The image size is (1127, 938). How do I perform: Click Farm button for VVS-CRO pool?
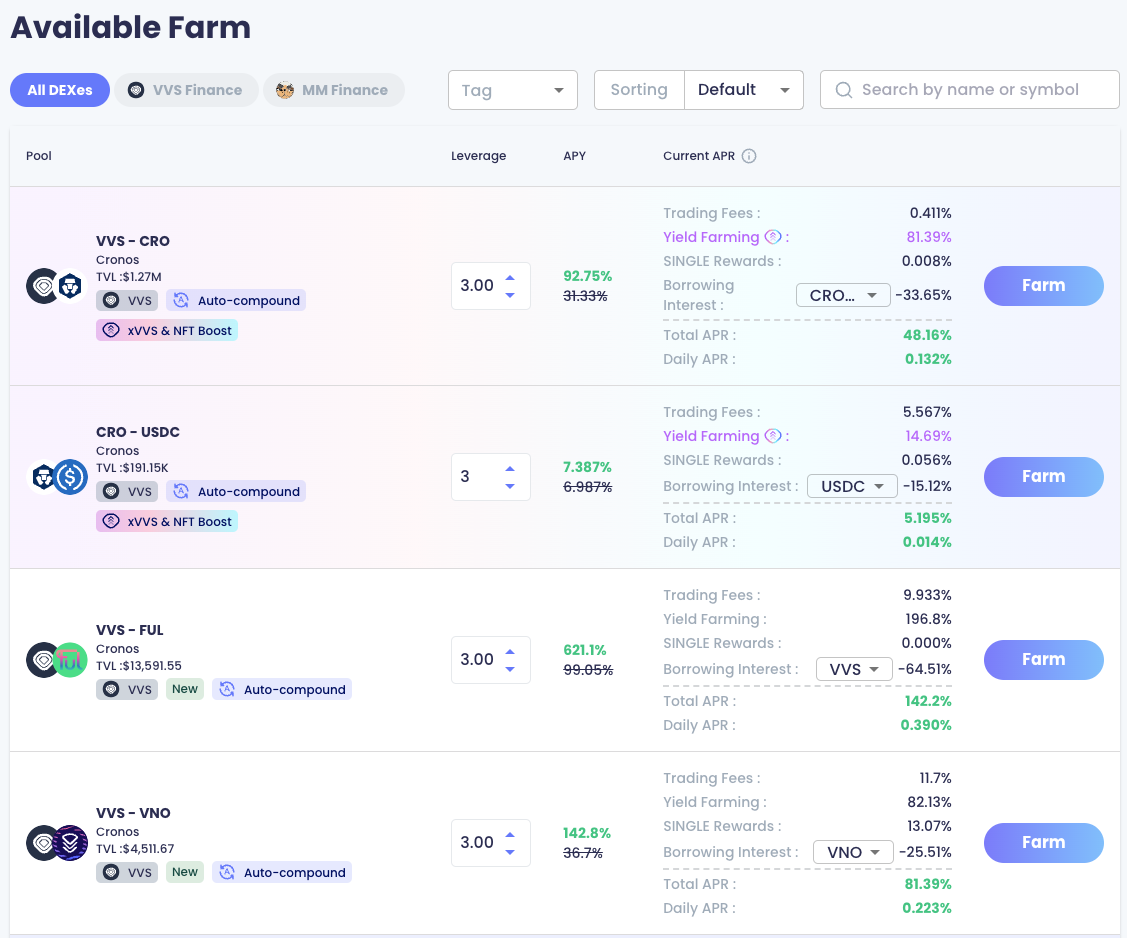1043,286
